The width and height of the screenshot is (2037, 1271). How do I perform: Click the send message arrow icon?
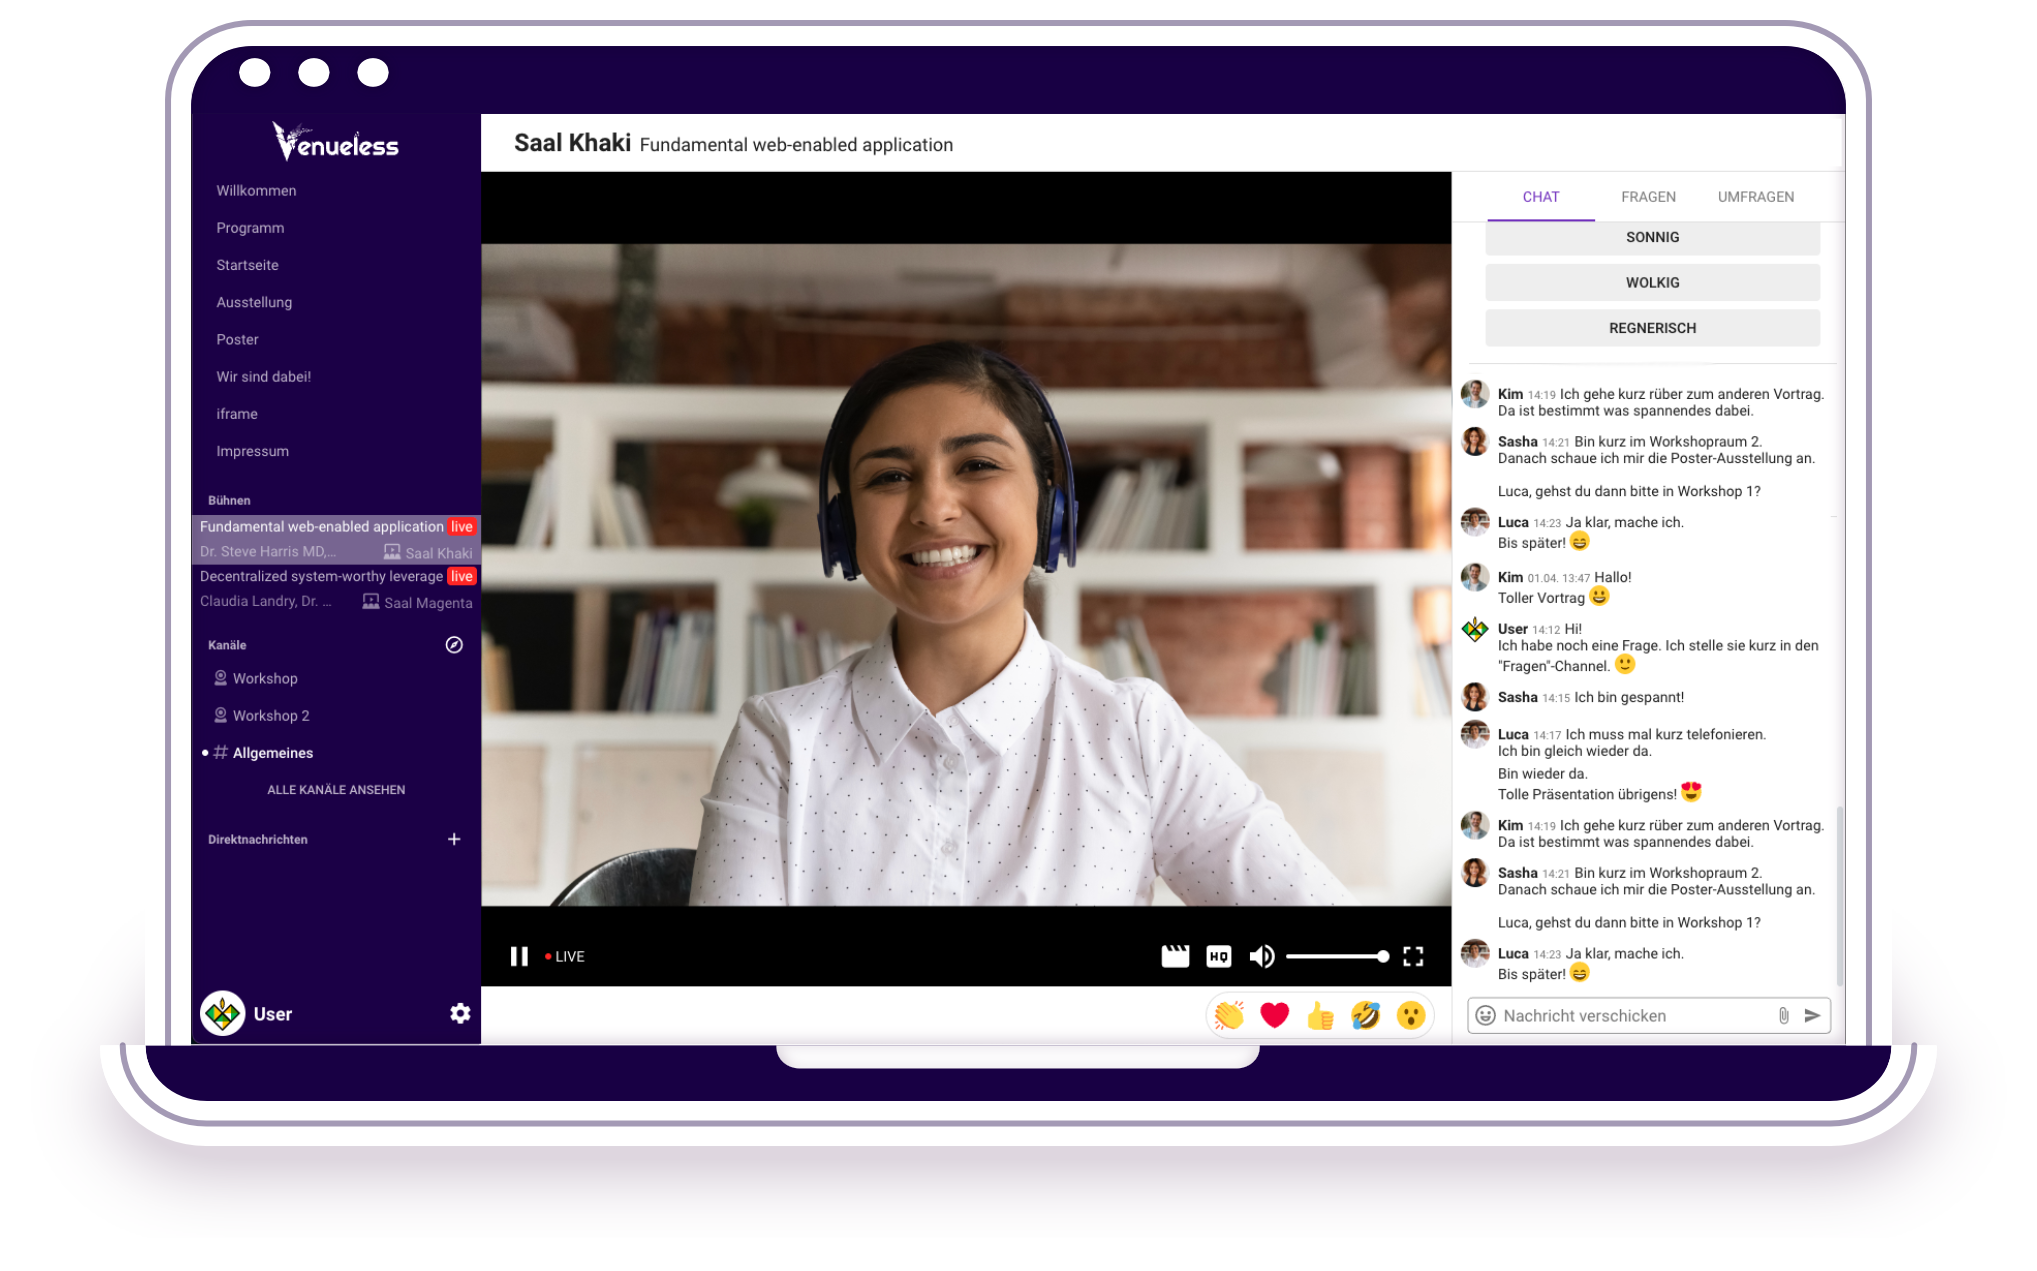point(1812,1016)
